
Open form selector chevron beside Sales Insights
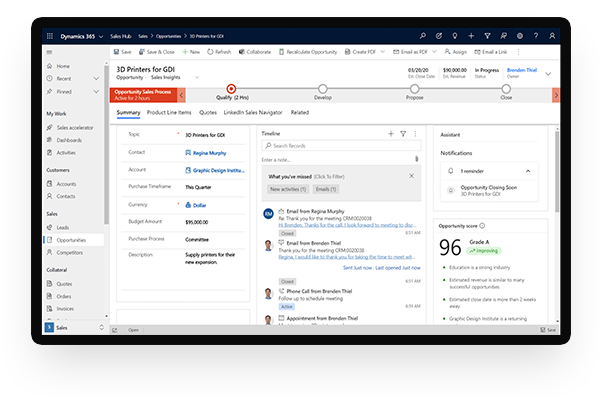[x=197, y=77]
